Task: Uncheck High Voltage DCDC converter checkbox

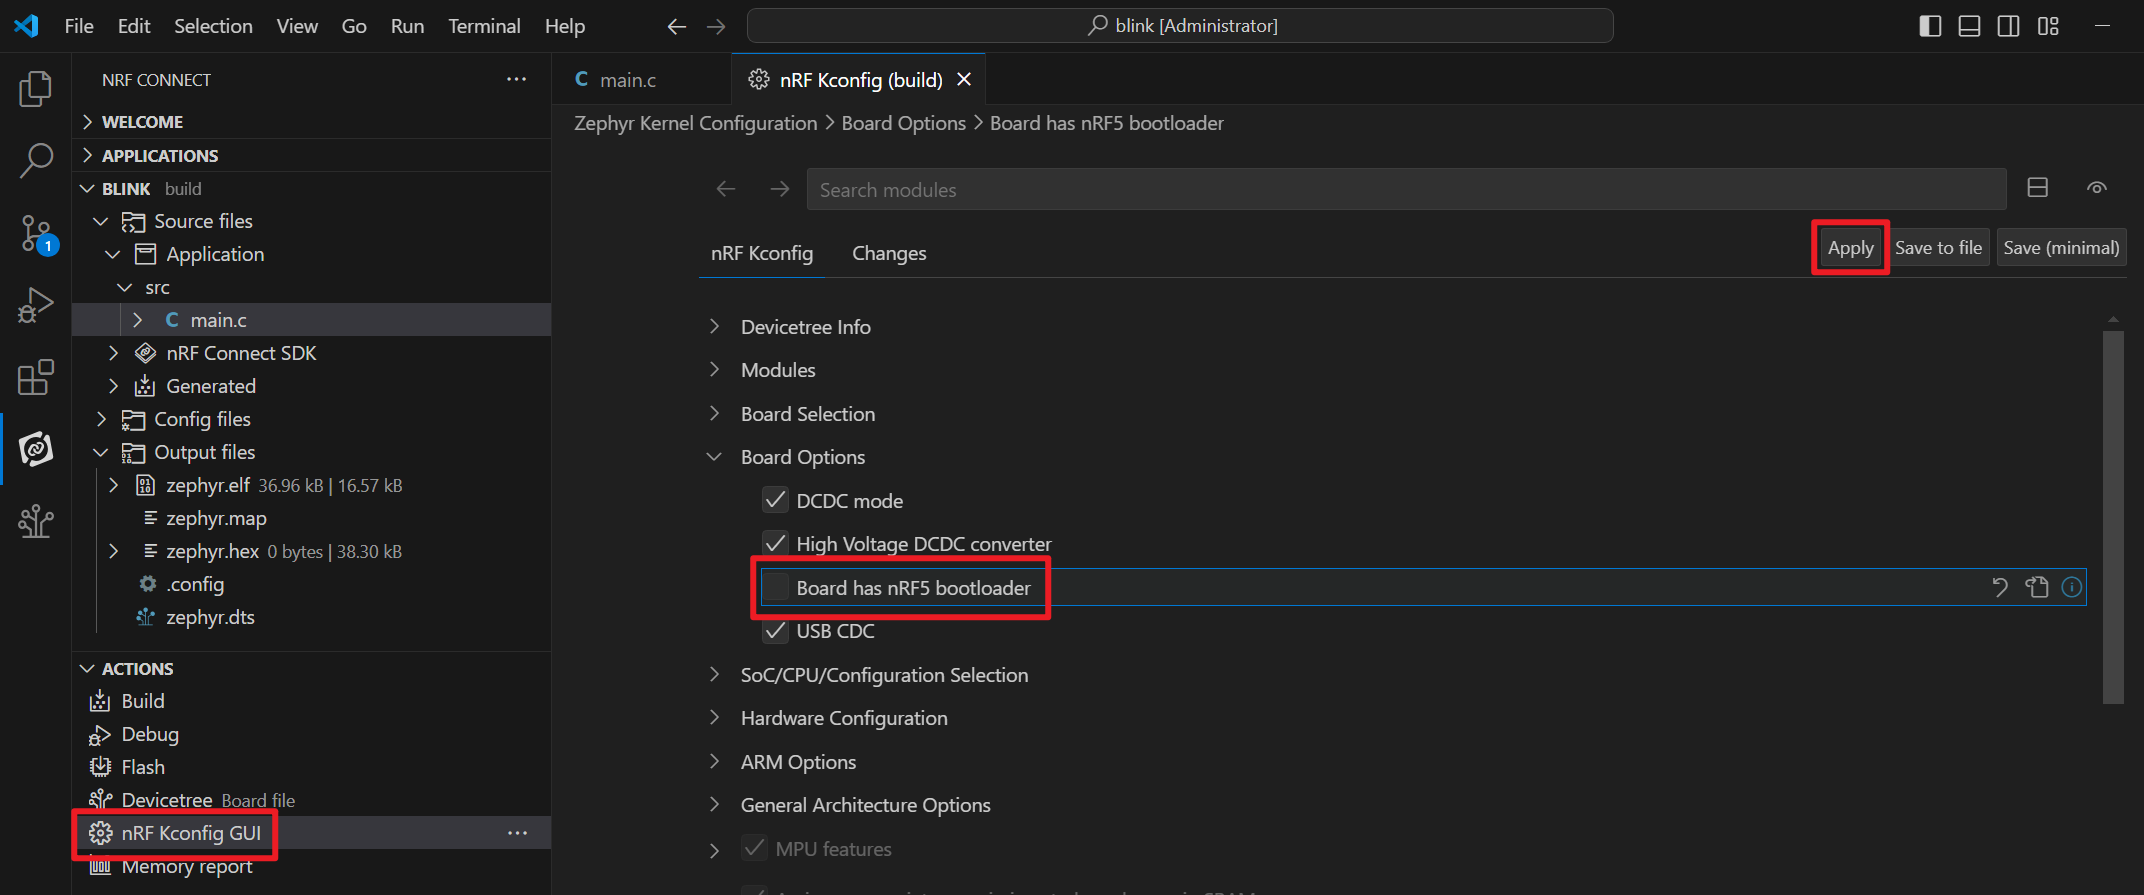Action: coord(775,543)
